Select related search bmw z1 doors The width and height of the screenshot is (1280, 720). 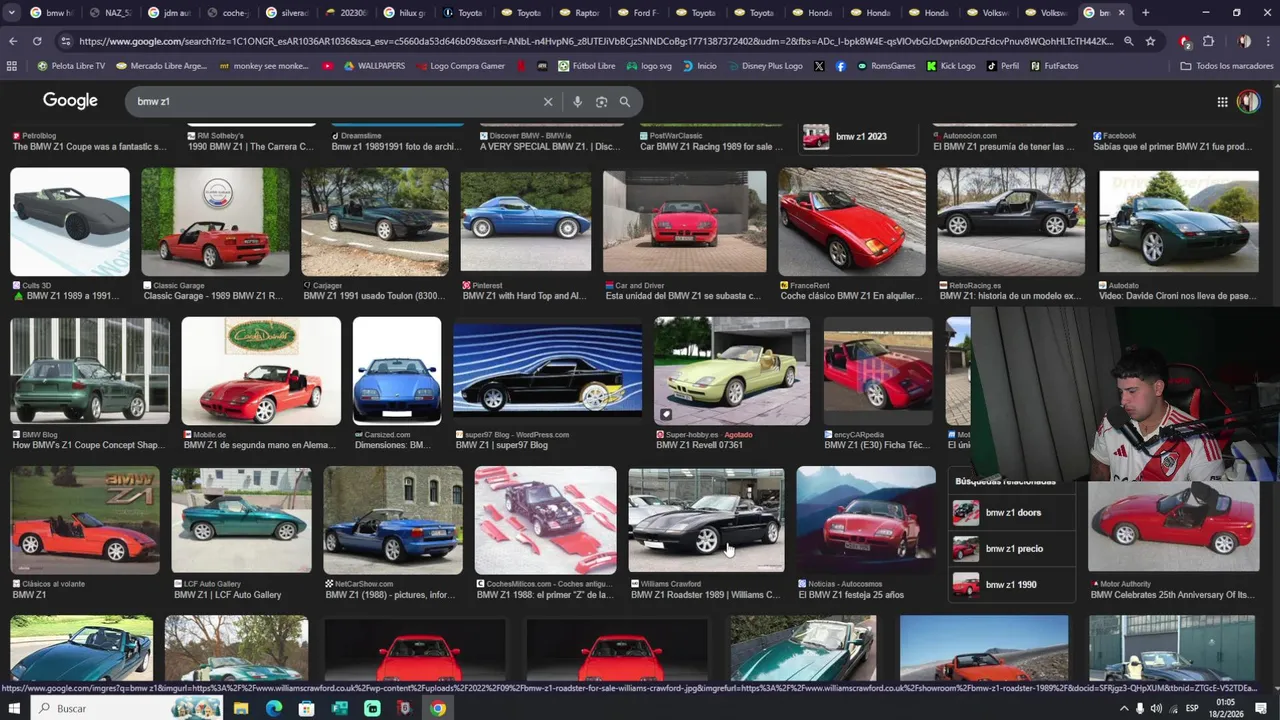(x=1012, y=513)
